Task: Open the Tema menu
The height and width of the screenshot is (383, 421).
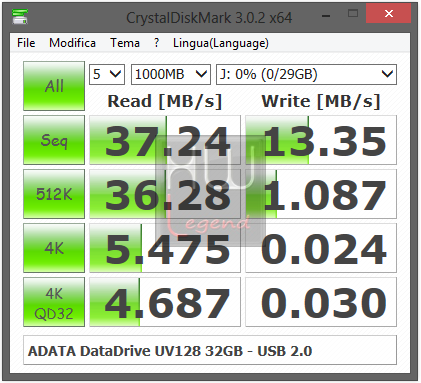Action: (125, 43)
